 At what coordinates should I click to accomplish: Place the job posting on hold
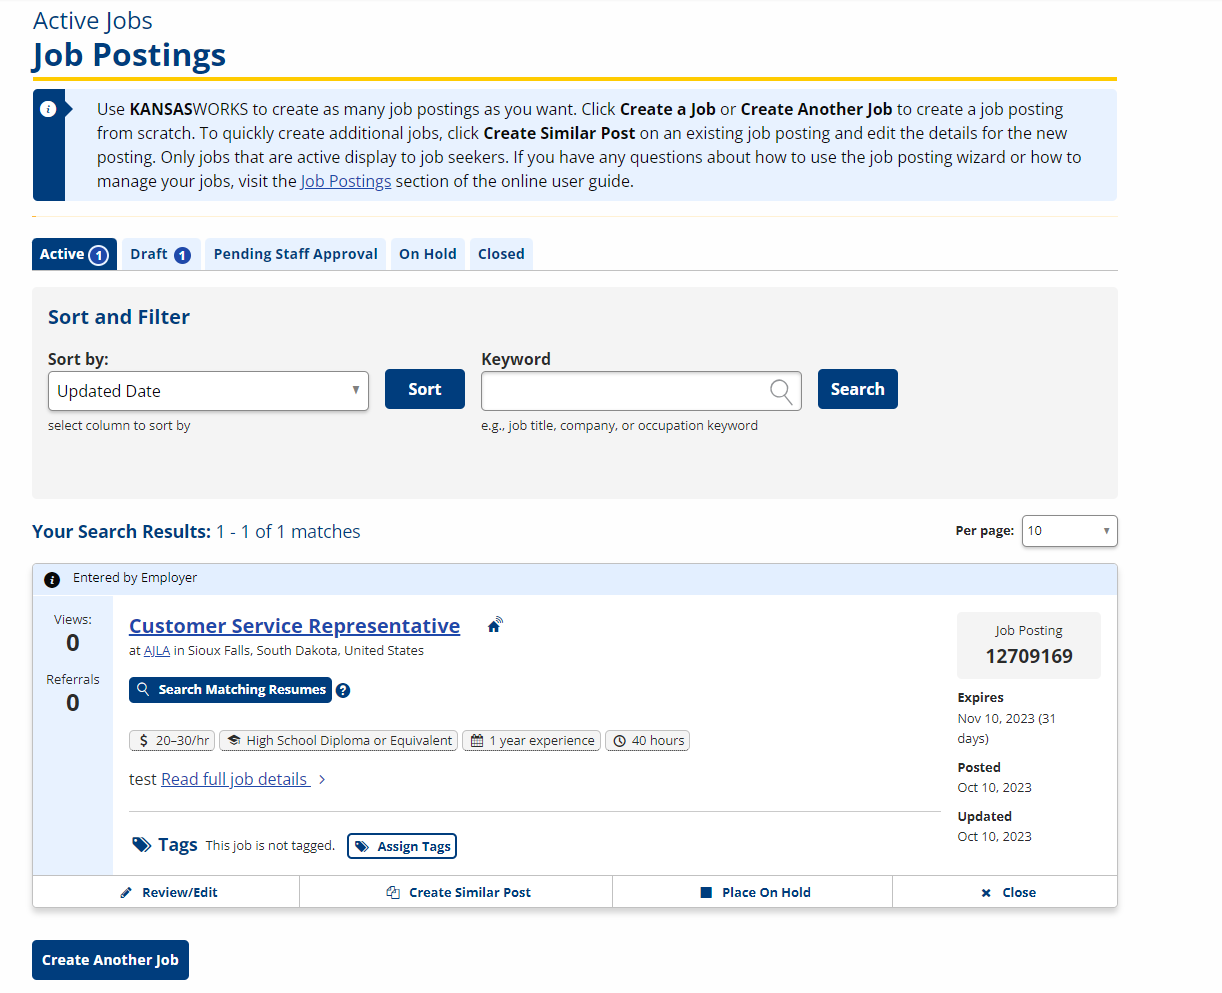[x=755, y=892]
